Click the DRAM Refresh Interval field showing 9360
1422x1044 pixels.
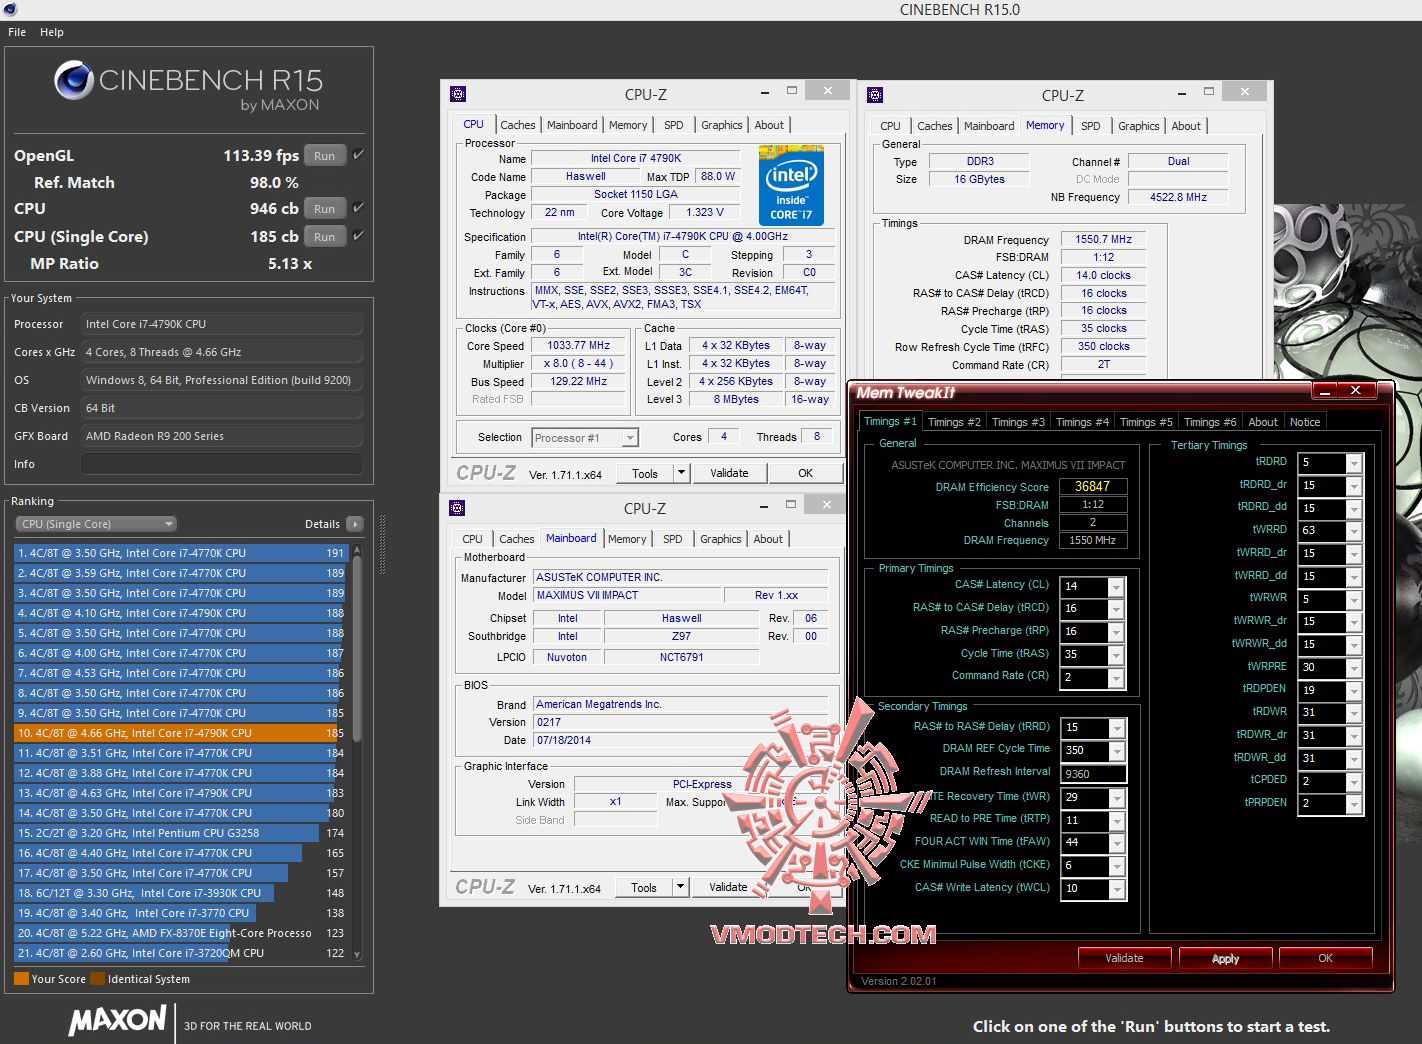pos(1094,773)
